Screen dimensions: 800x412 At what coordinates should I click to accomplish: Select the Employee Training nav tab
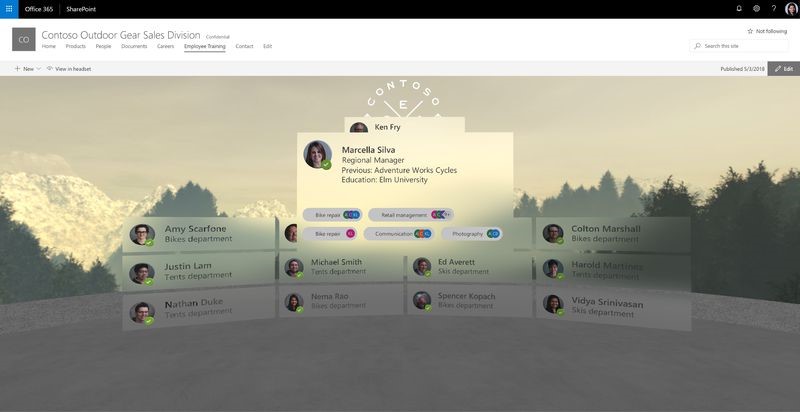[x=205, y=46]
